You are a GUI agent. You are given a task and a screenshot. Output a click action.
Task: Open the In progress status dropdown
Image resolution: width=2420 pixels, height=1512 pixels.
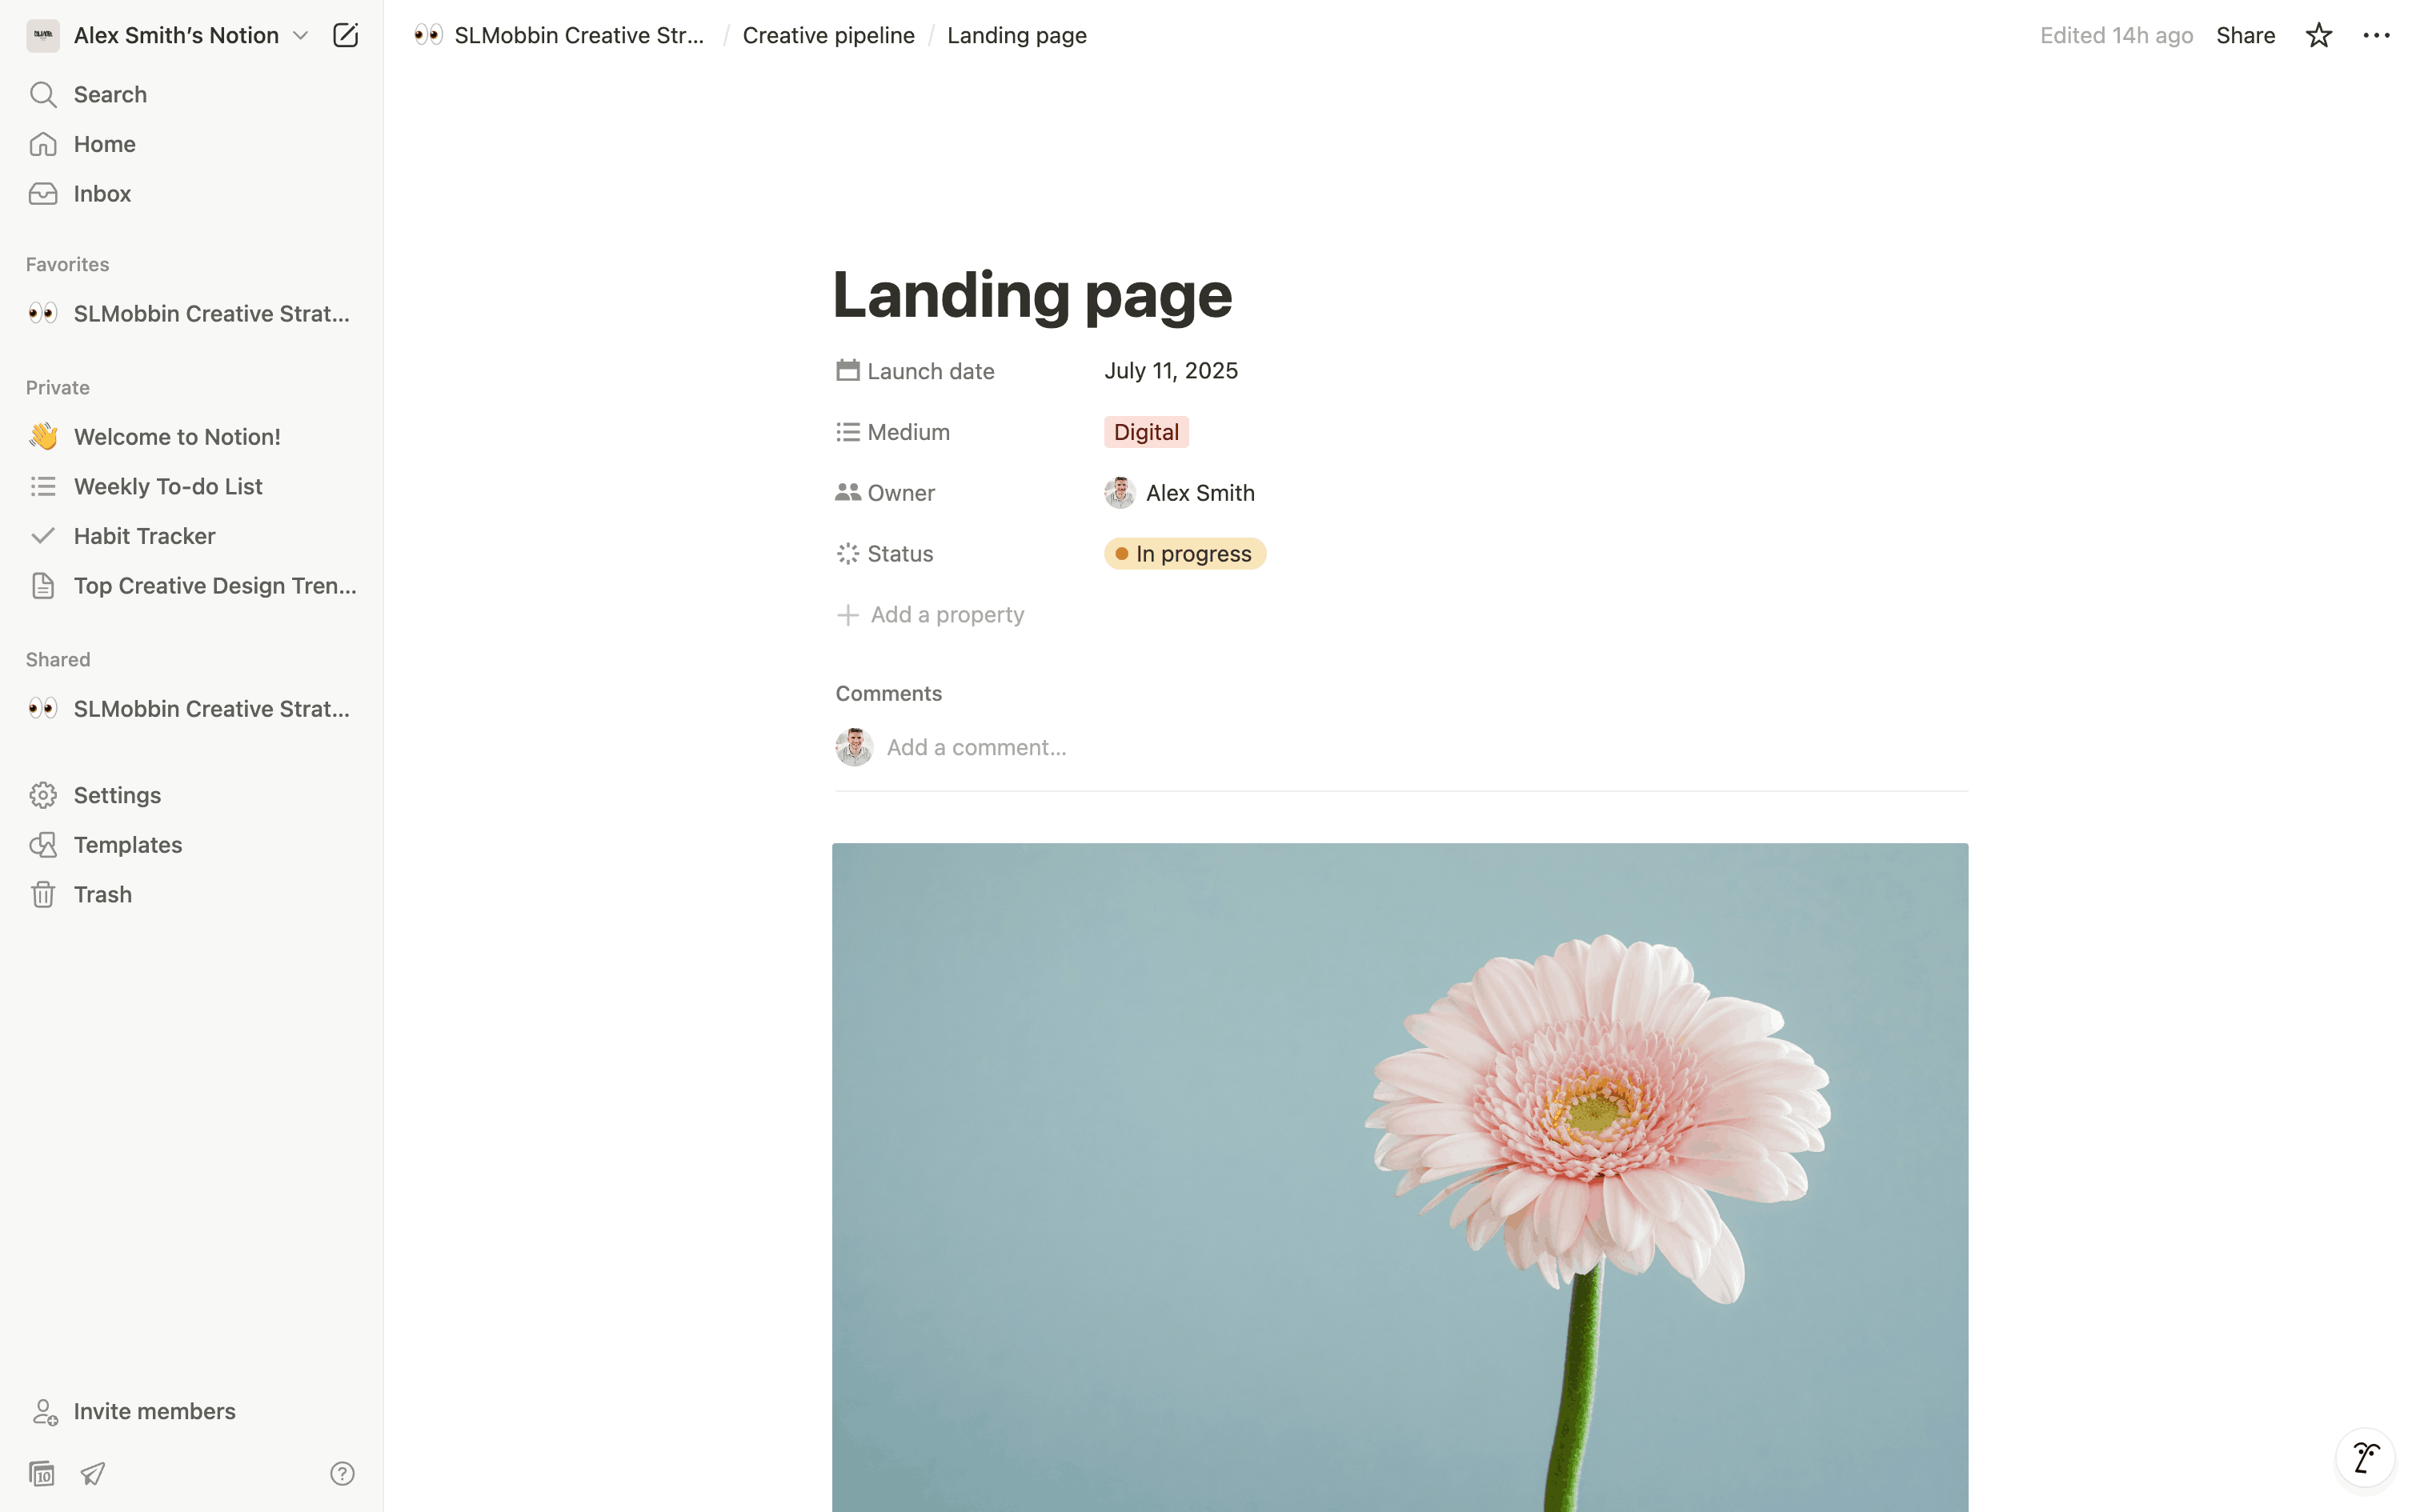pos(1185,554)
